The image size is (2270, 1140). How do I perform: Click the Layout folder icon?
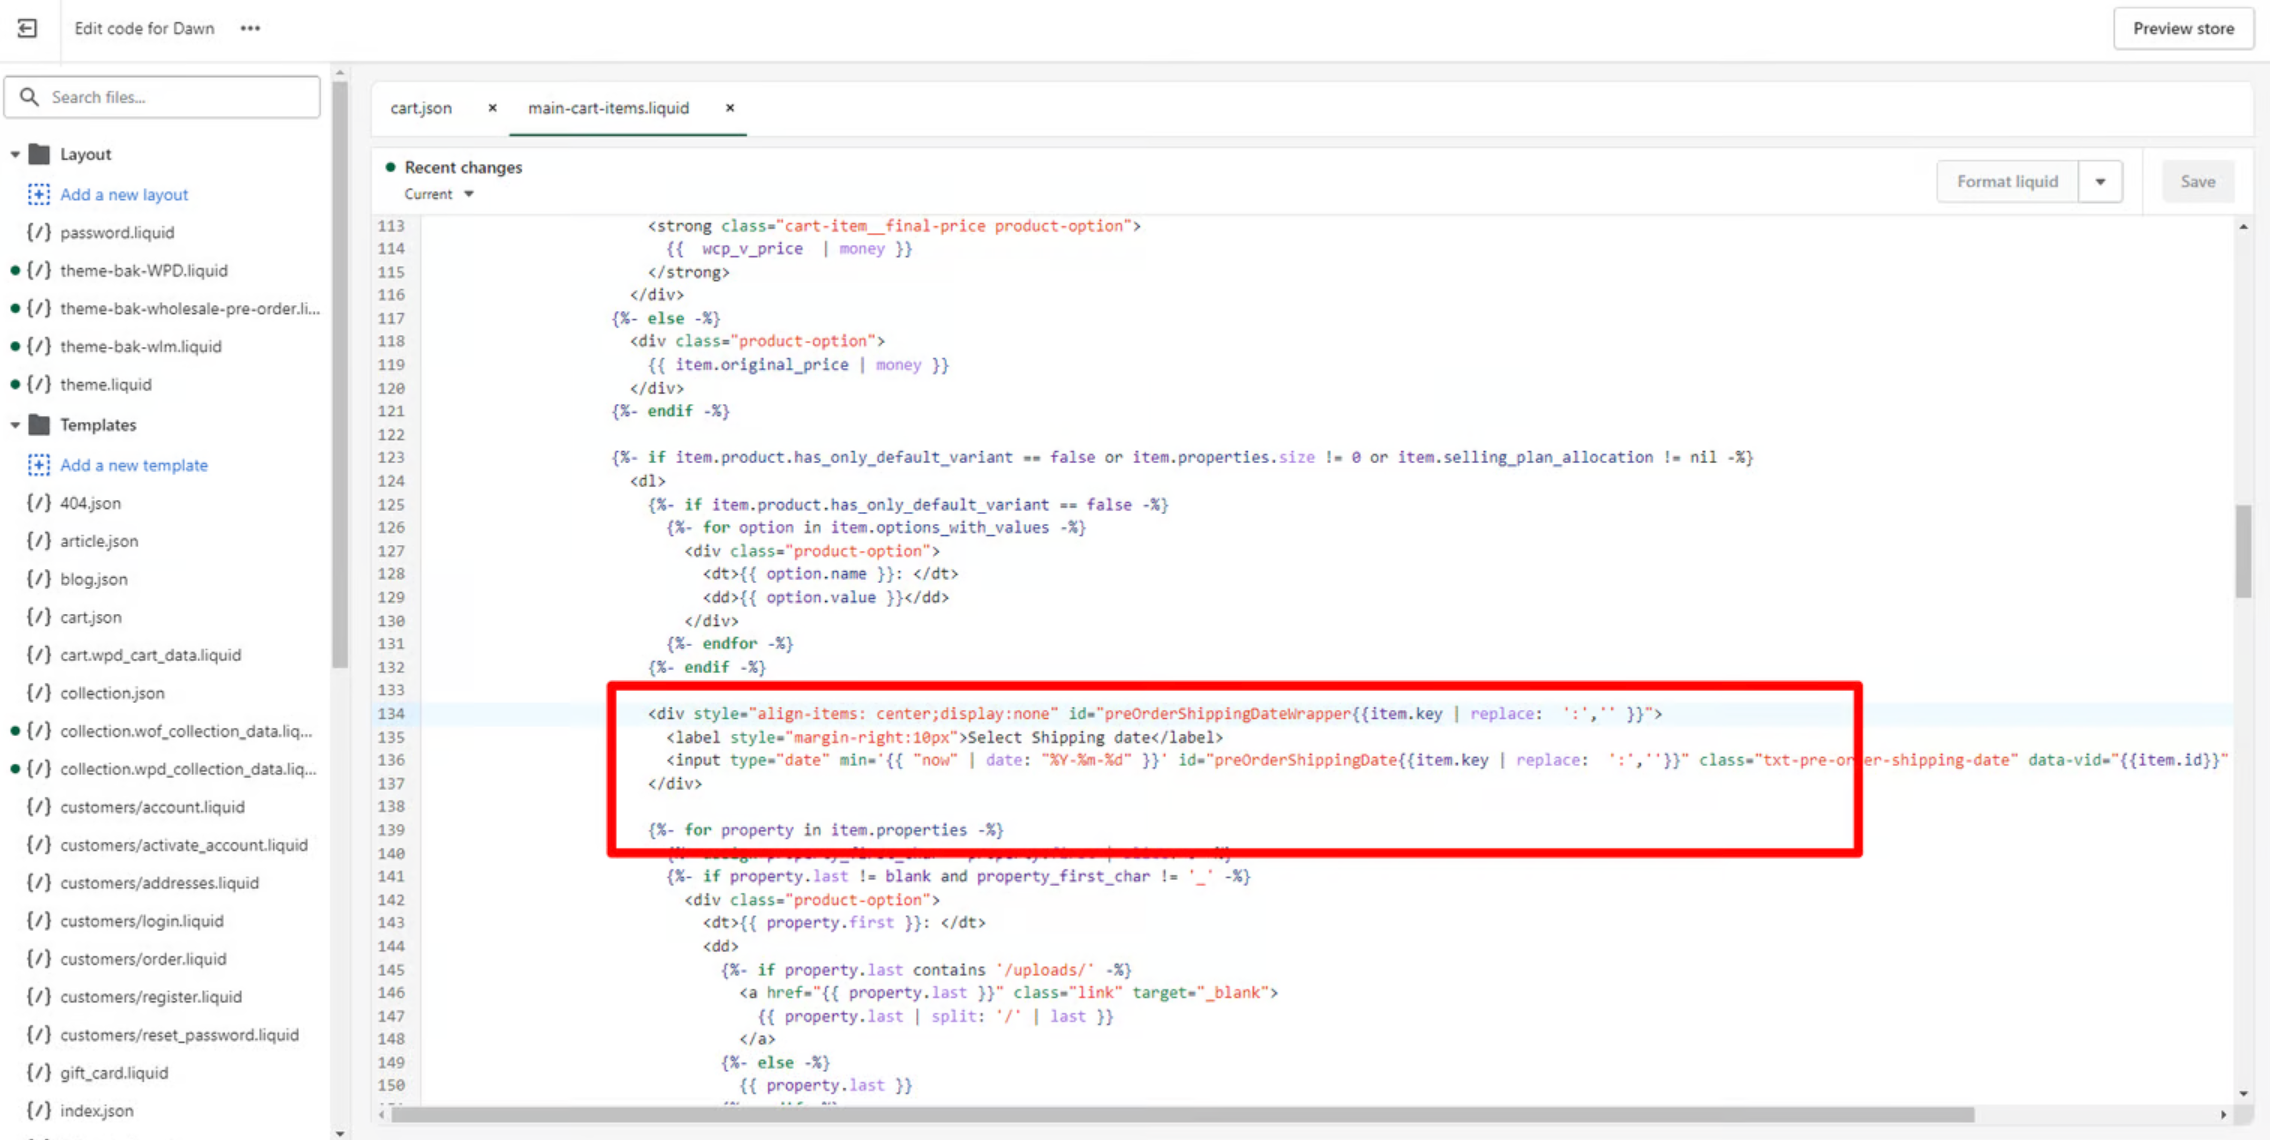coord(40,154)
